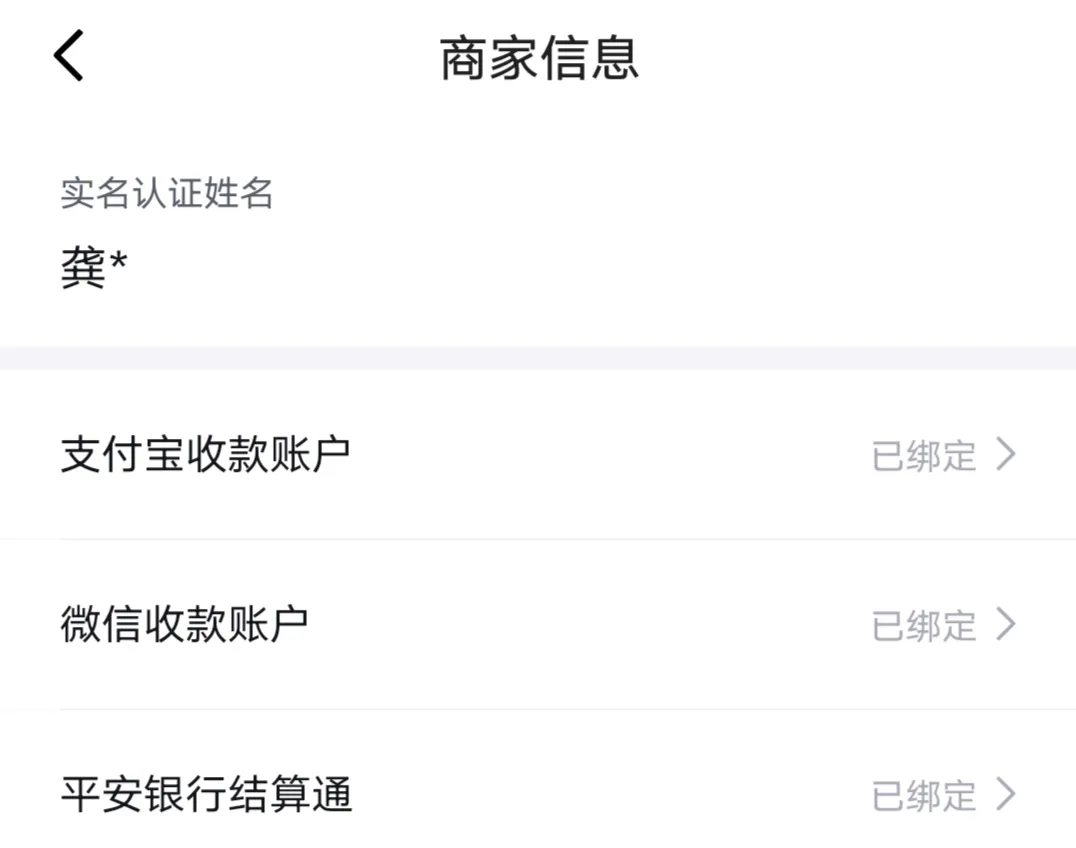
Task: Click the asterisk in the verified name
Action: [x=119, y=261]
